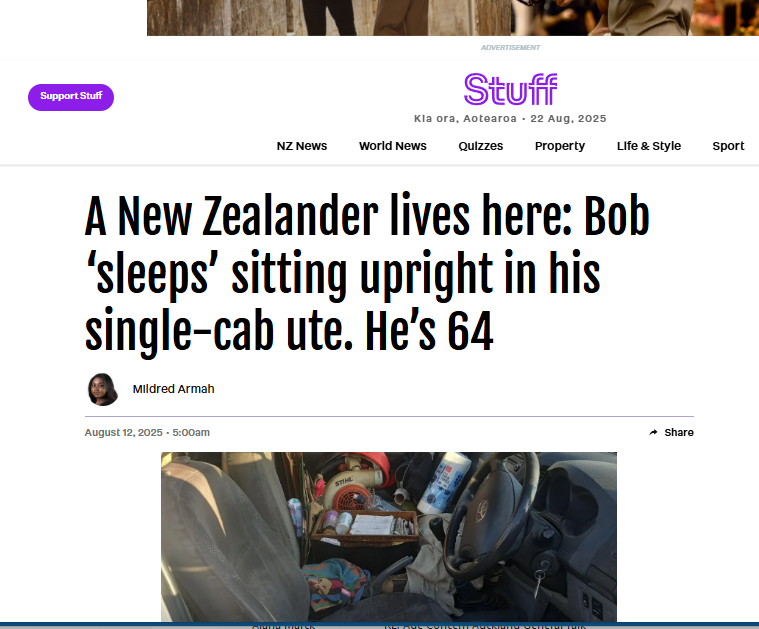Go to the Quizzes section
The image size is (759, 629).
click(x=481, y=146)
